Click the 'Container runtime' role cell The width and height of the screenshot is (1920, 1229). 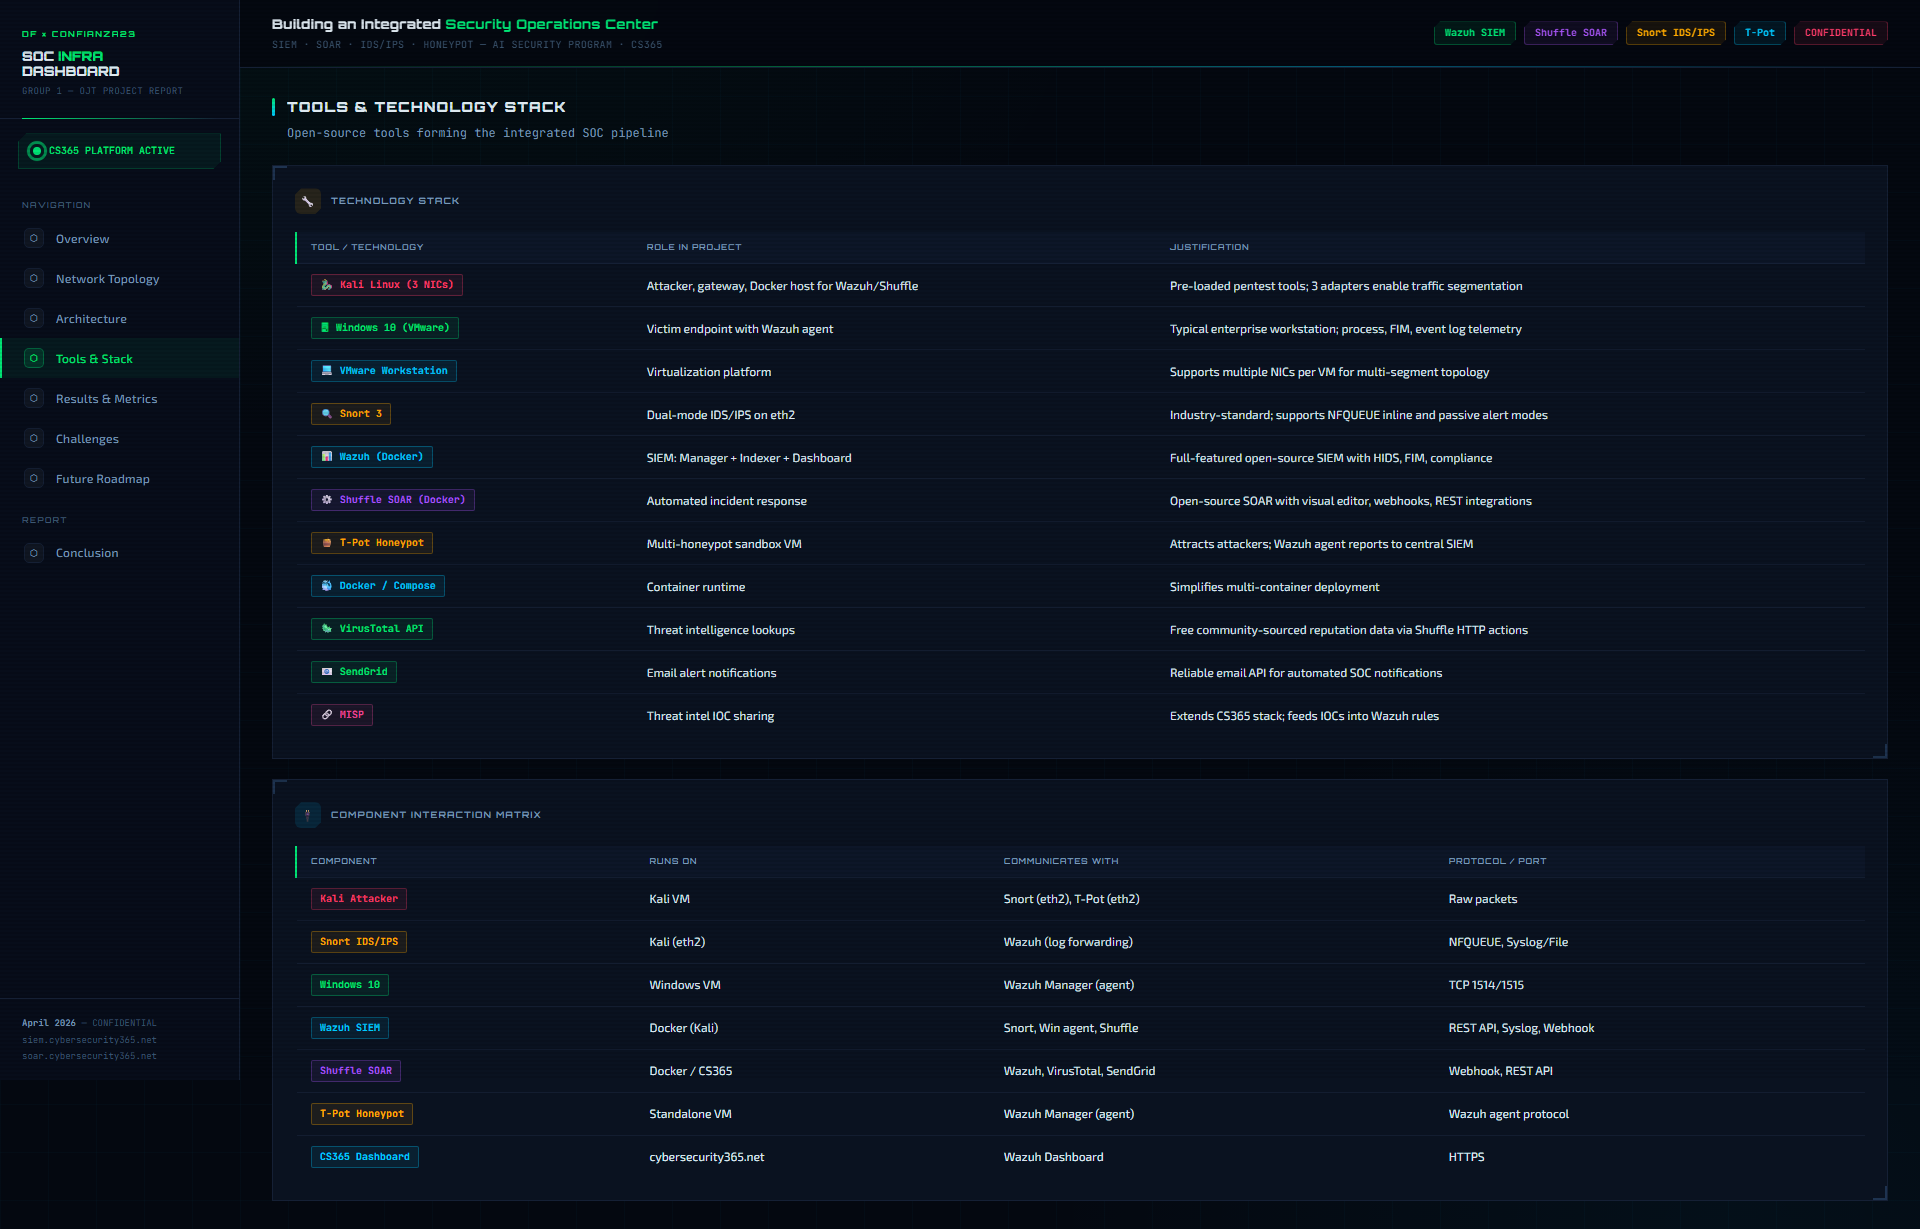(696, 587)
